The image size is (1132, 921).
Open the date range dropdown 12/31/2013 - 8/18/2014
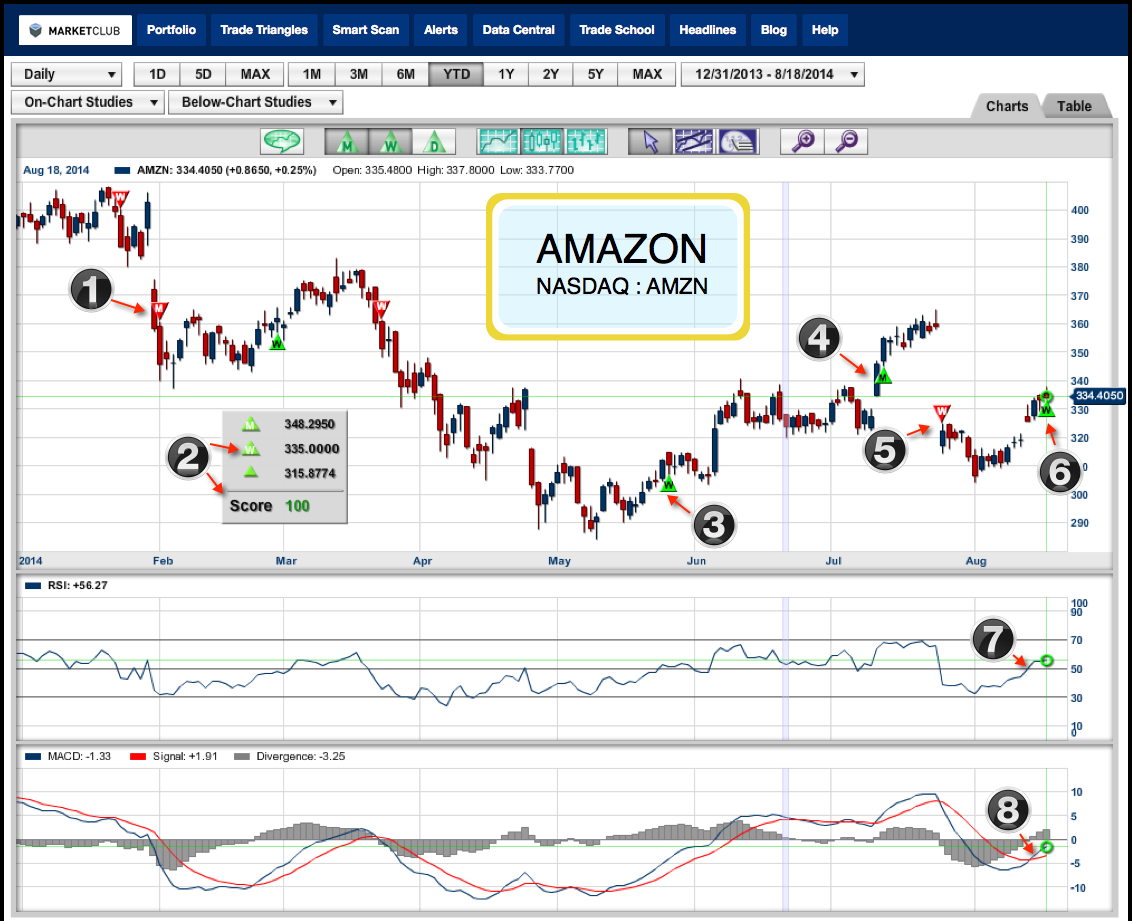pos(772,74)
